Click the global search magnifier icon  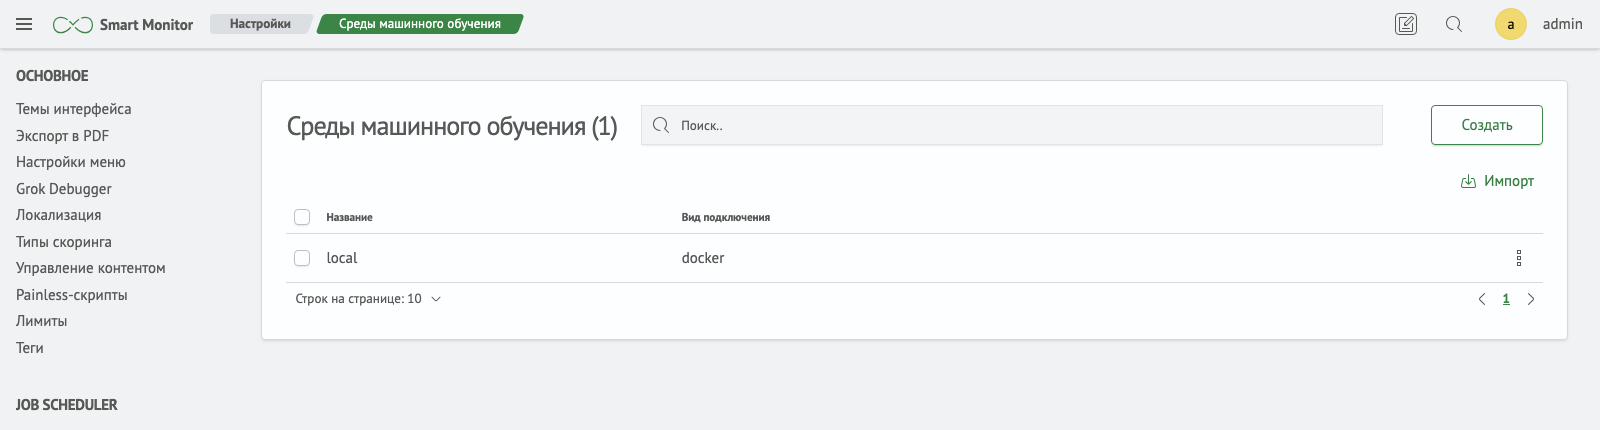pos(1454,24)
